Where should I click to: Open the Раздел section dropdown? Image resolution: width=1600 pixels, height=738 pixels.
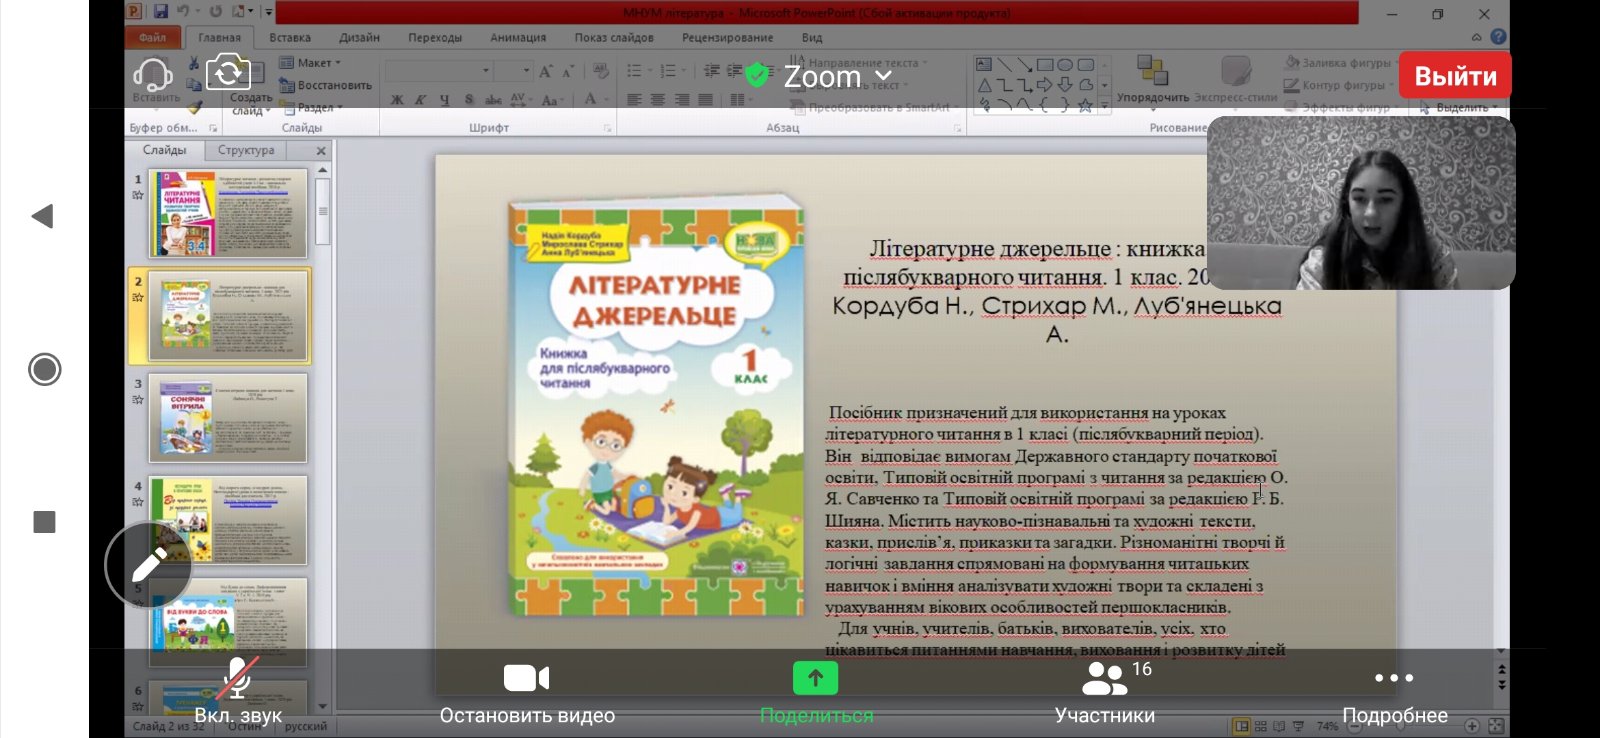coord(311,107)
